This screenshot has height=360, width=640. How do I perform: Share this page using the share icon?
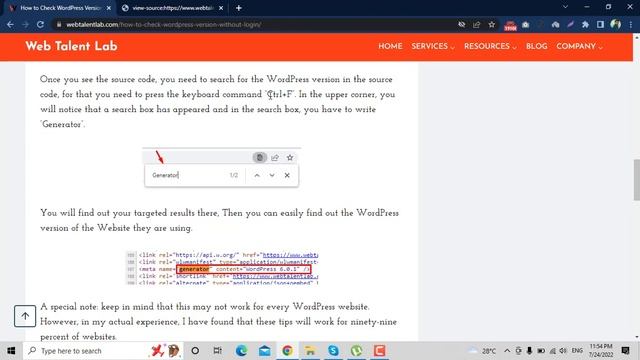click(x=476, y=24)
